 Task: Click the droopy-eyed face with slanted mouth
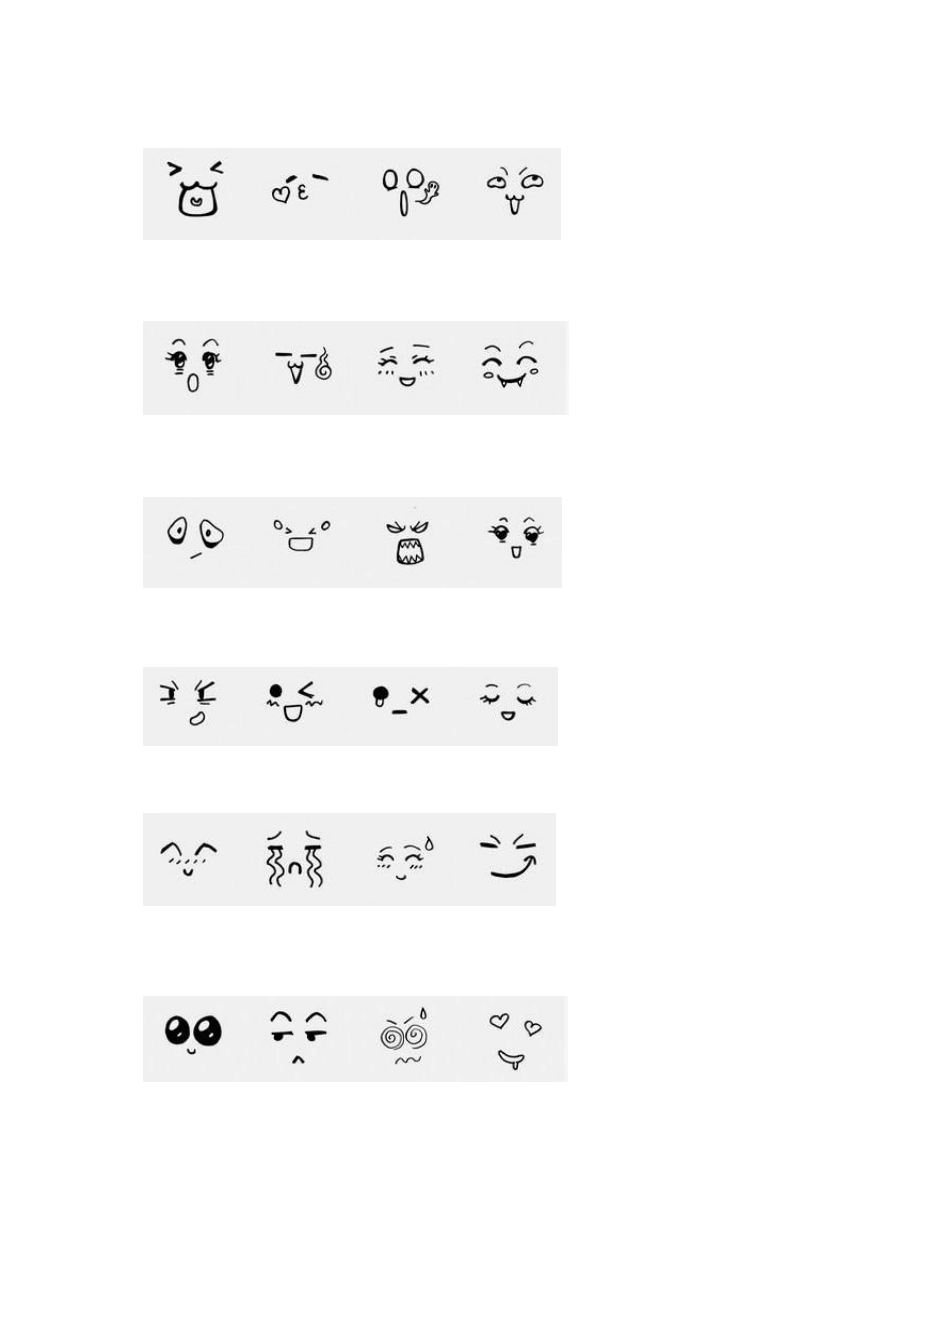pyautogui.click(x=195, y=536)
